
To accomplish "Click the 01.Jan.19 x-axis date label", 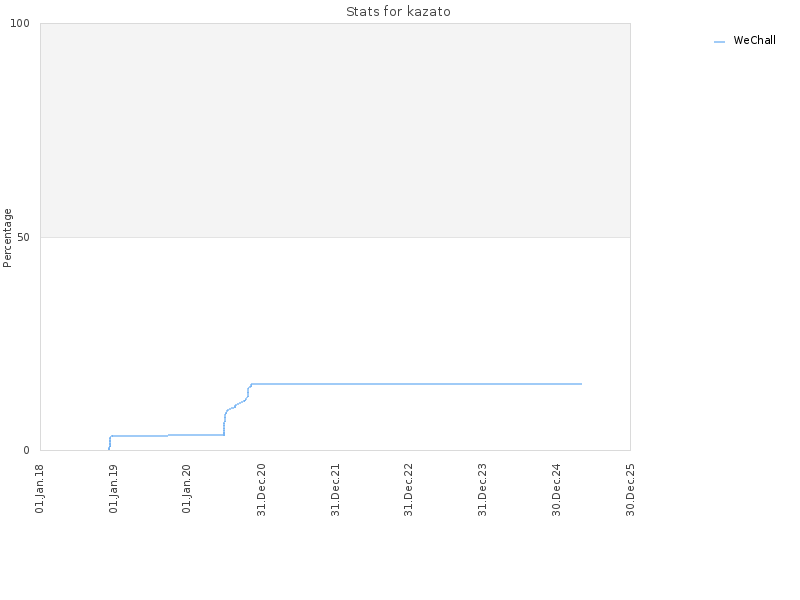I will [x=113, y=489].
